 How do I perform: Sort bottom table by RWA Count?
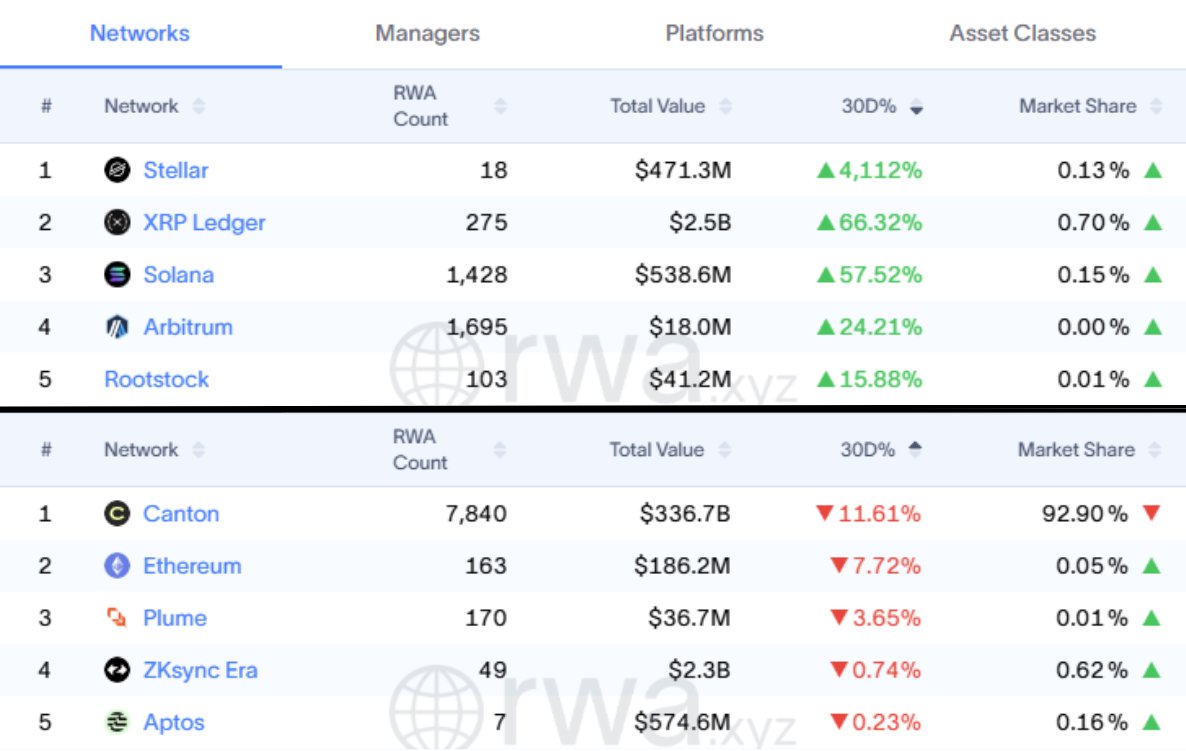[499, 450]
